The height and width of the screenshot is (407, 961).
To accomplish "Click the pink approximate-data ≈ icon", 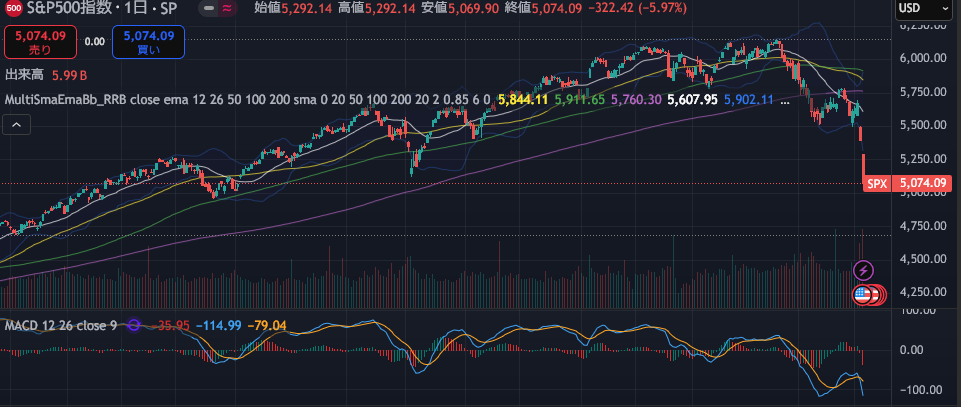I will (x=227, y=9).
